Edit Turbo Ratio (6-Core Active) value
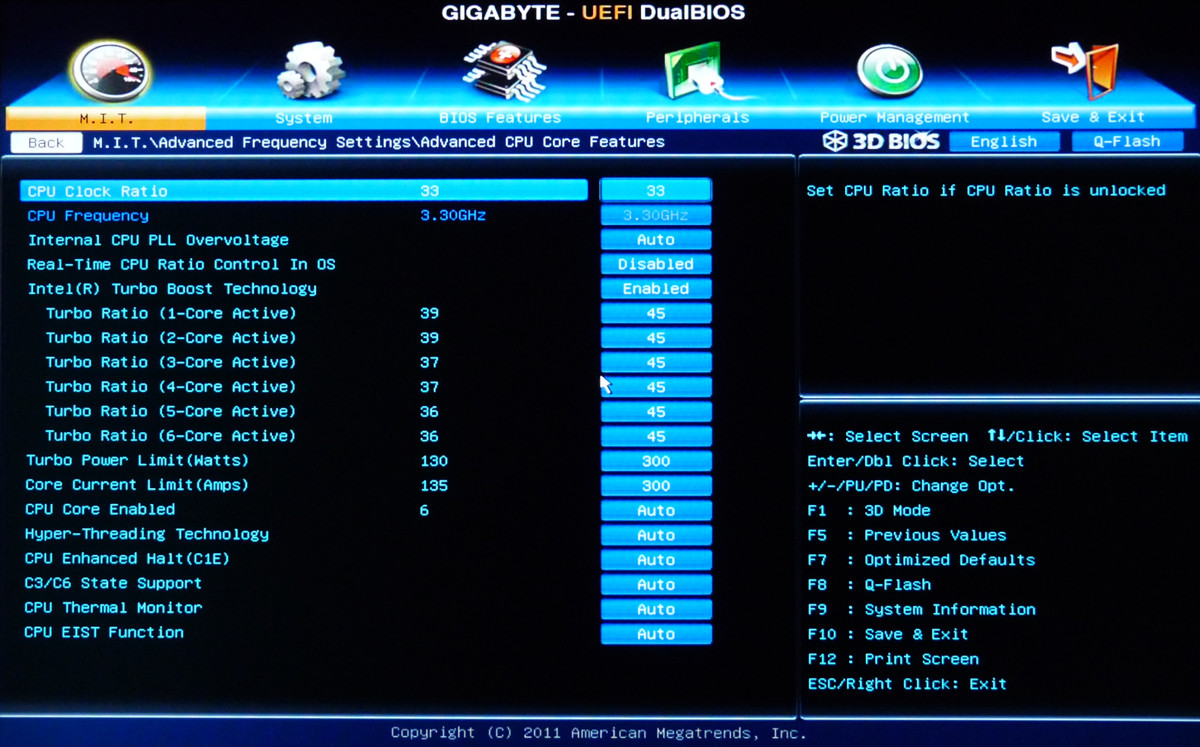The image size is (1200, 747). click(x=656, y=436)
